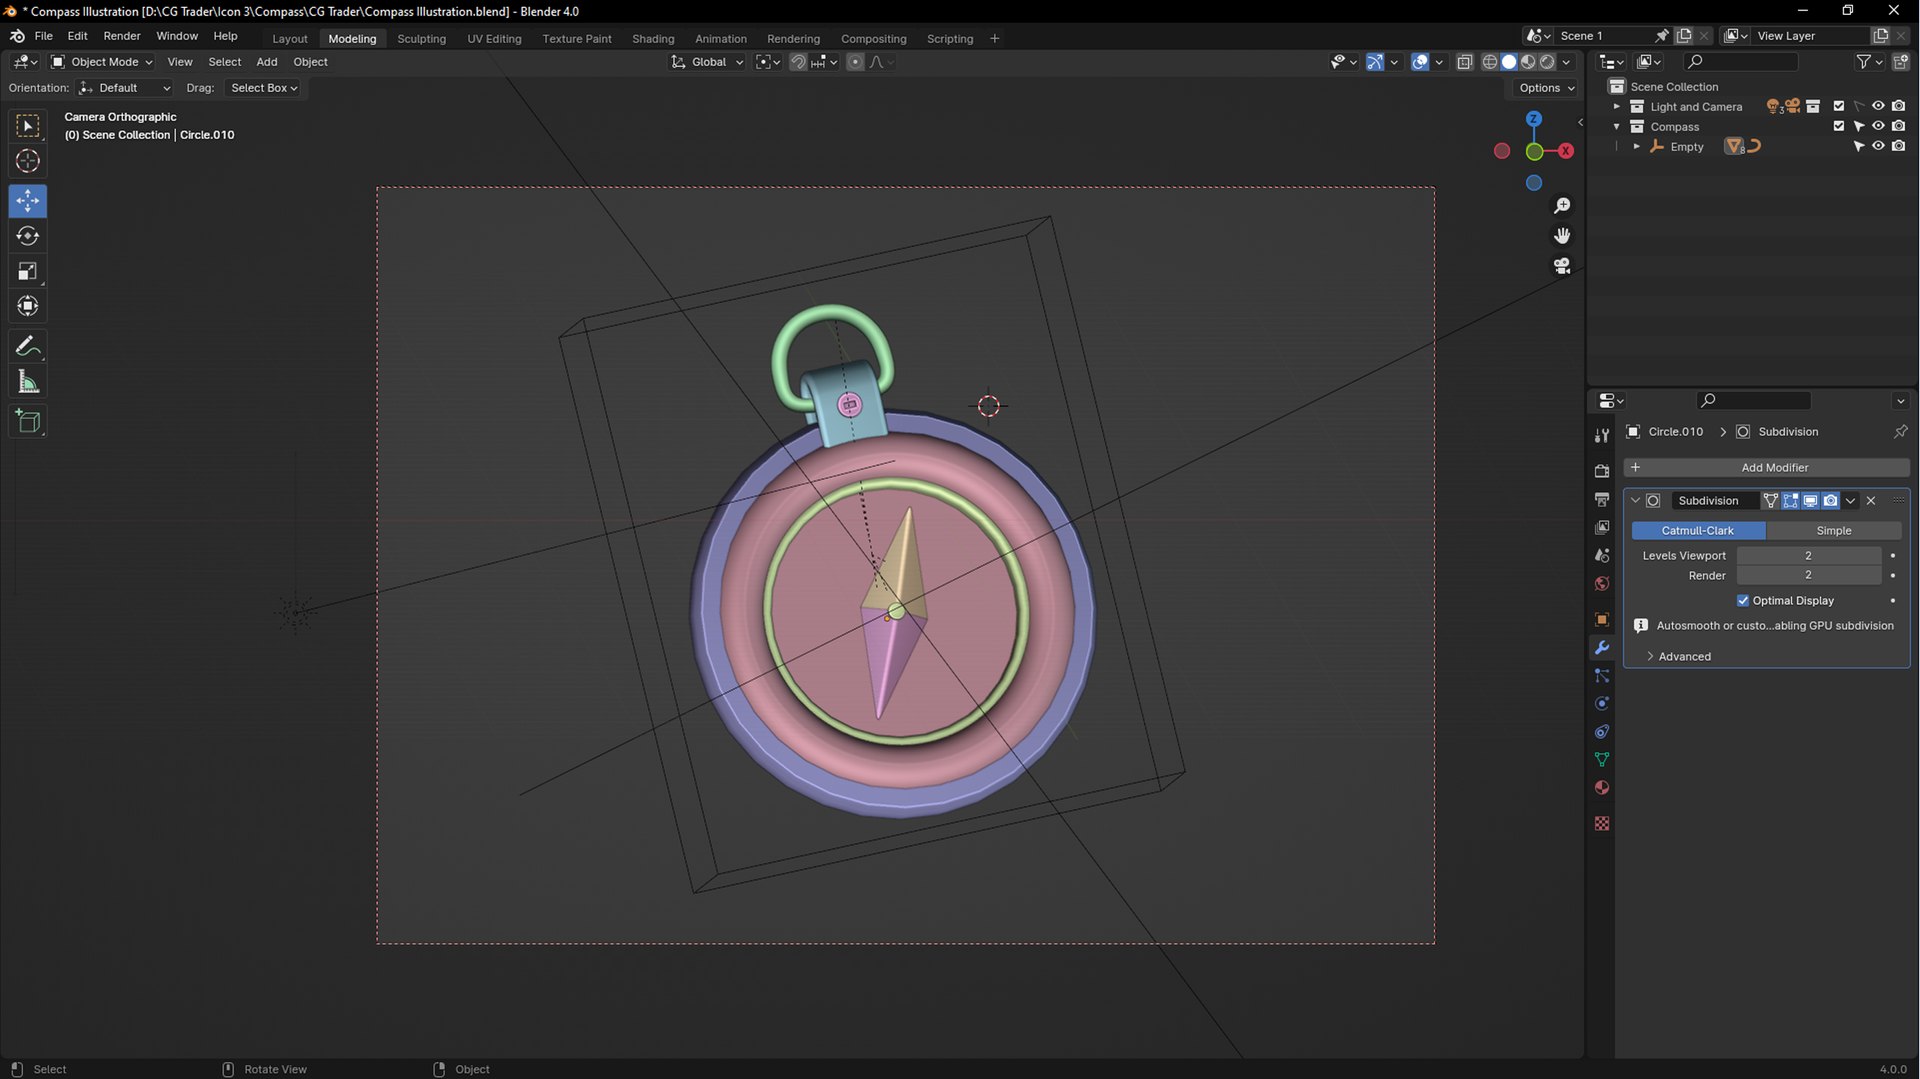Open the Global transform orientation dropdown
Screen dimensions: 1920x1079
(708, 62)
